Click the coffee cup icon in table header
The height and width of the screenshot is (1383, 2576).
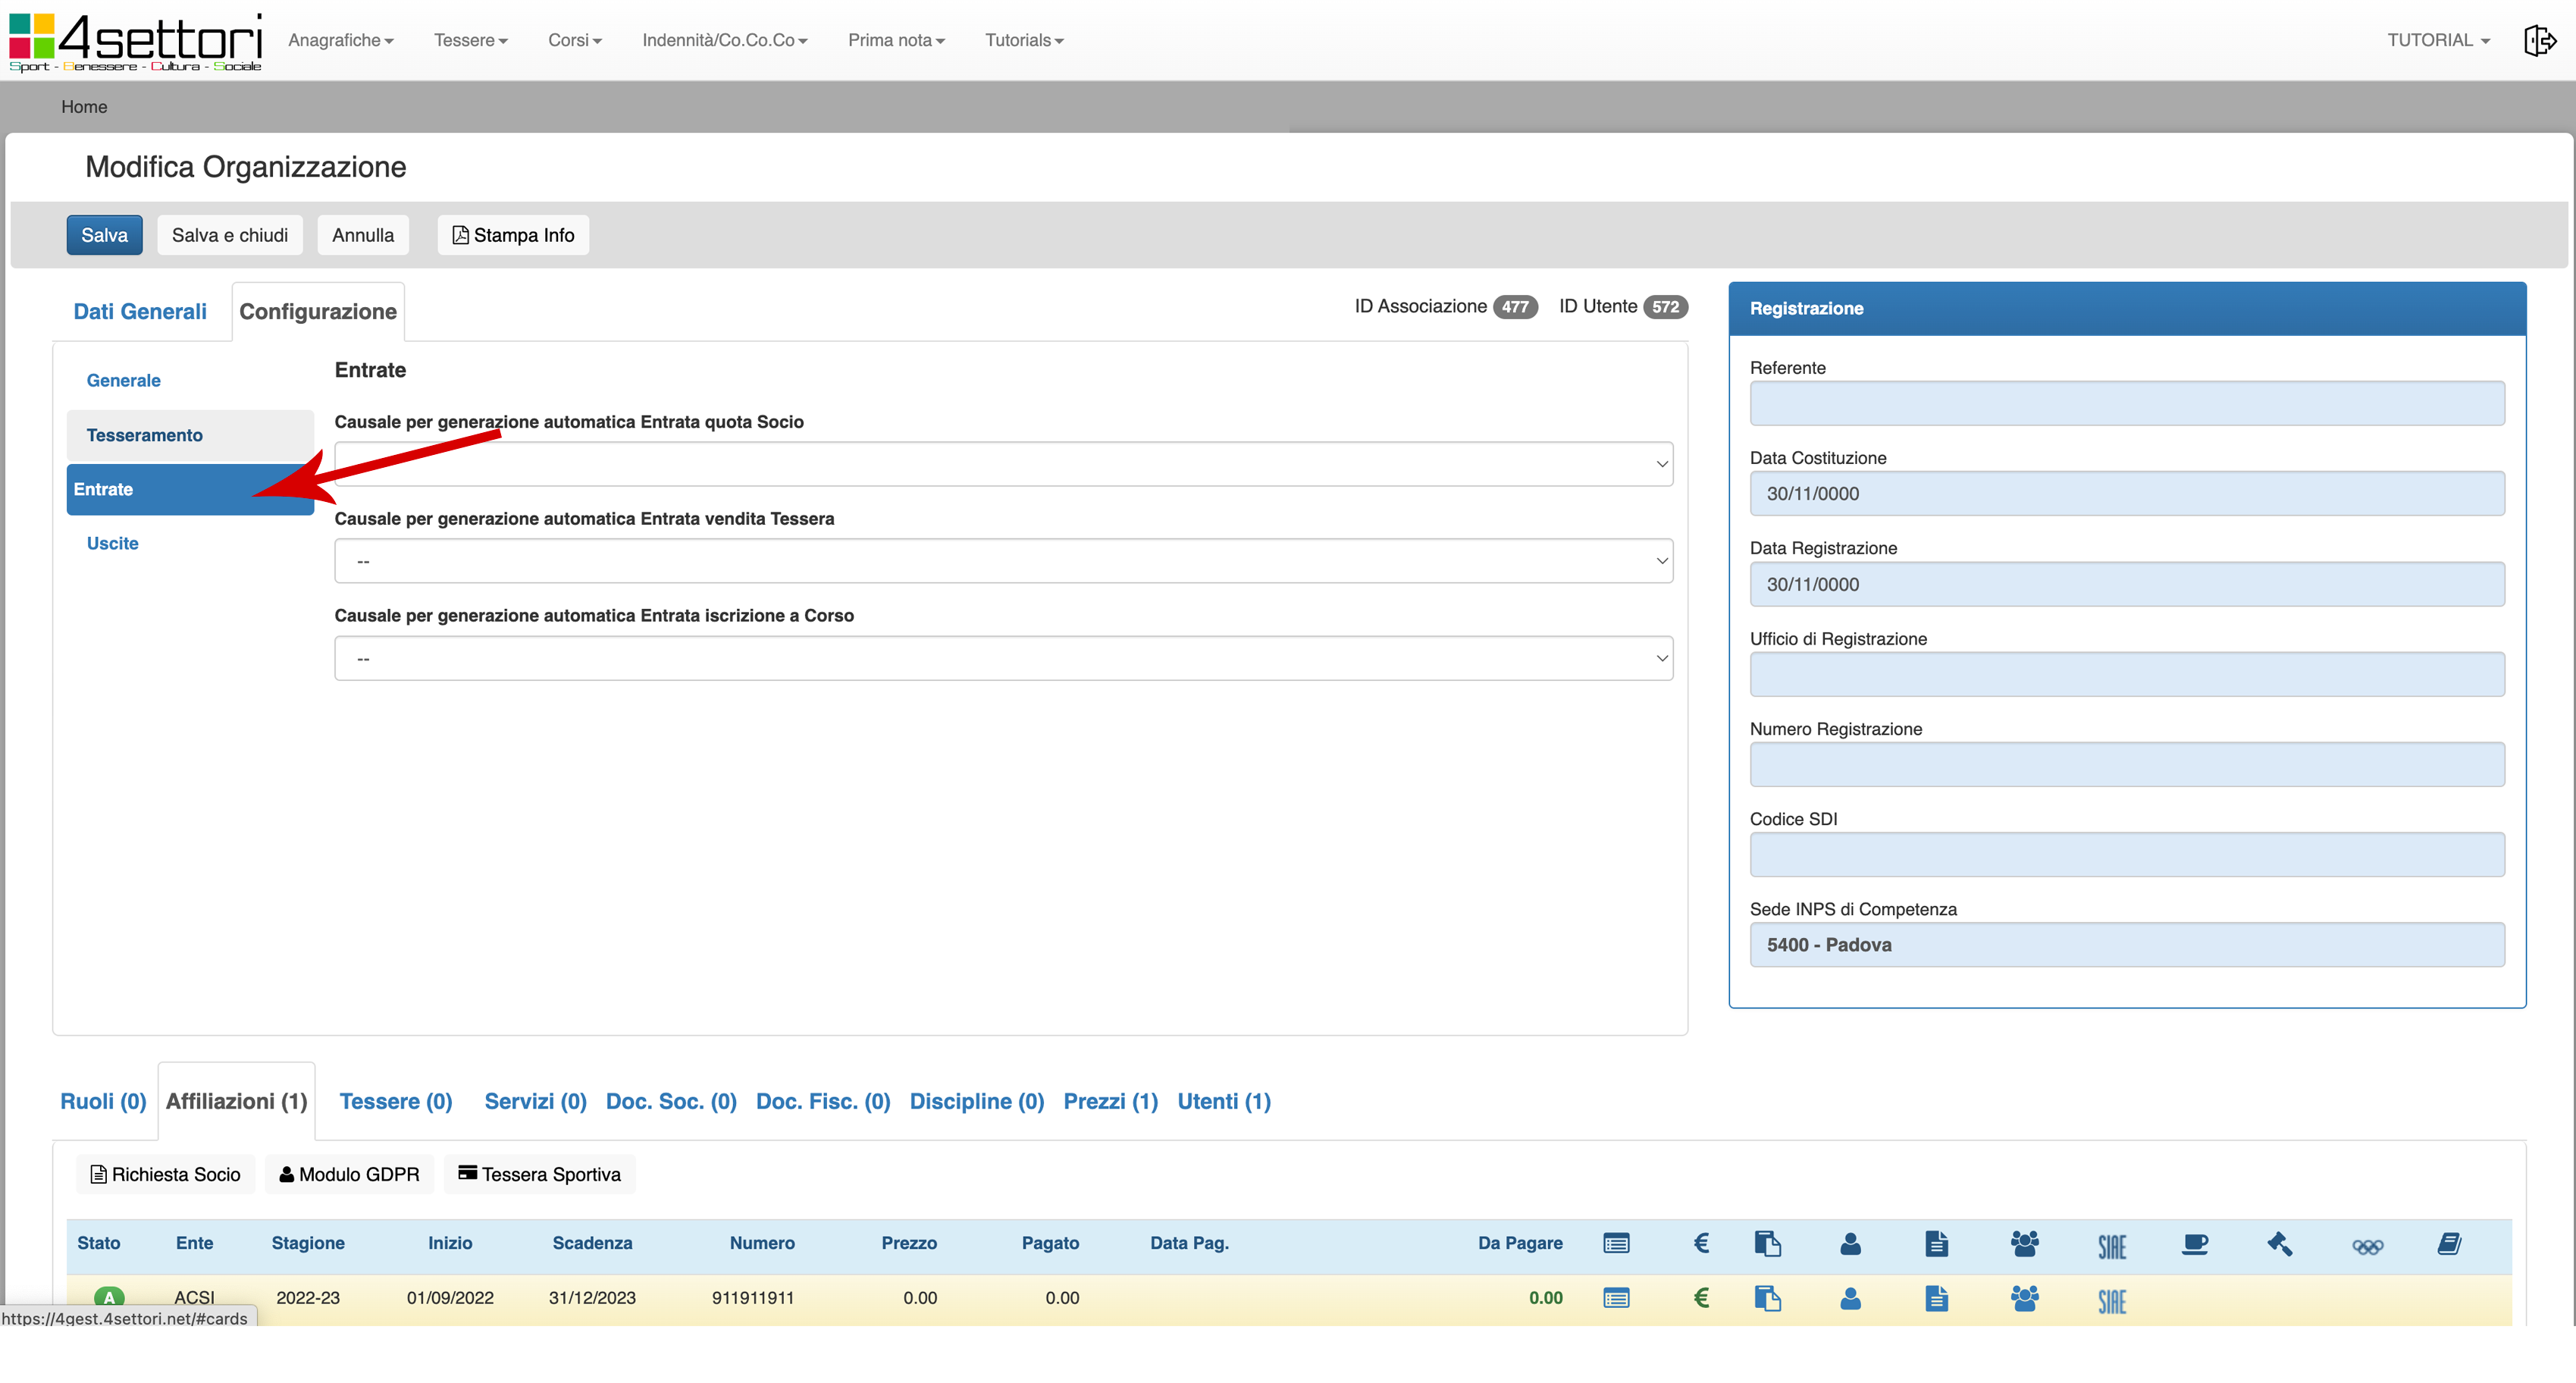(x=2194, y=1244)
